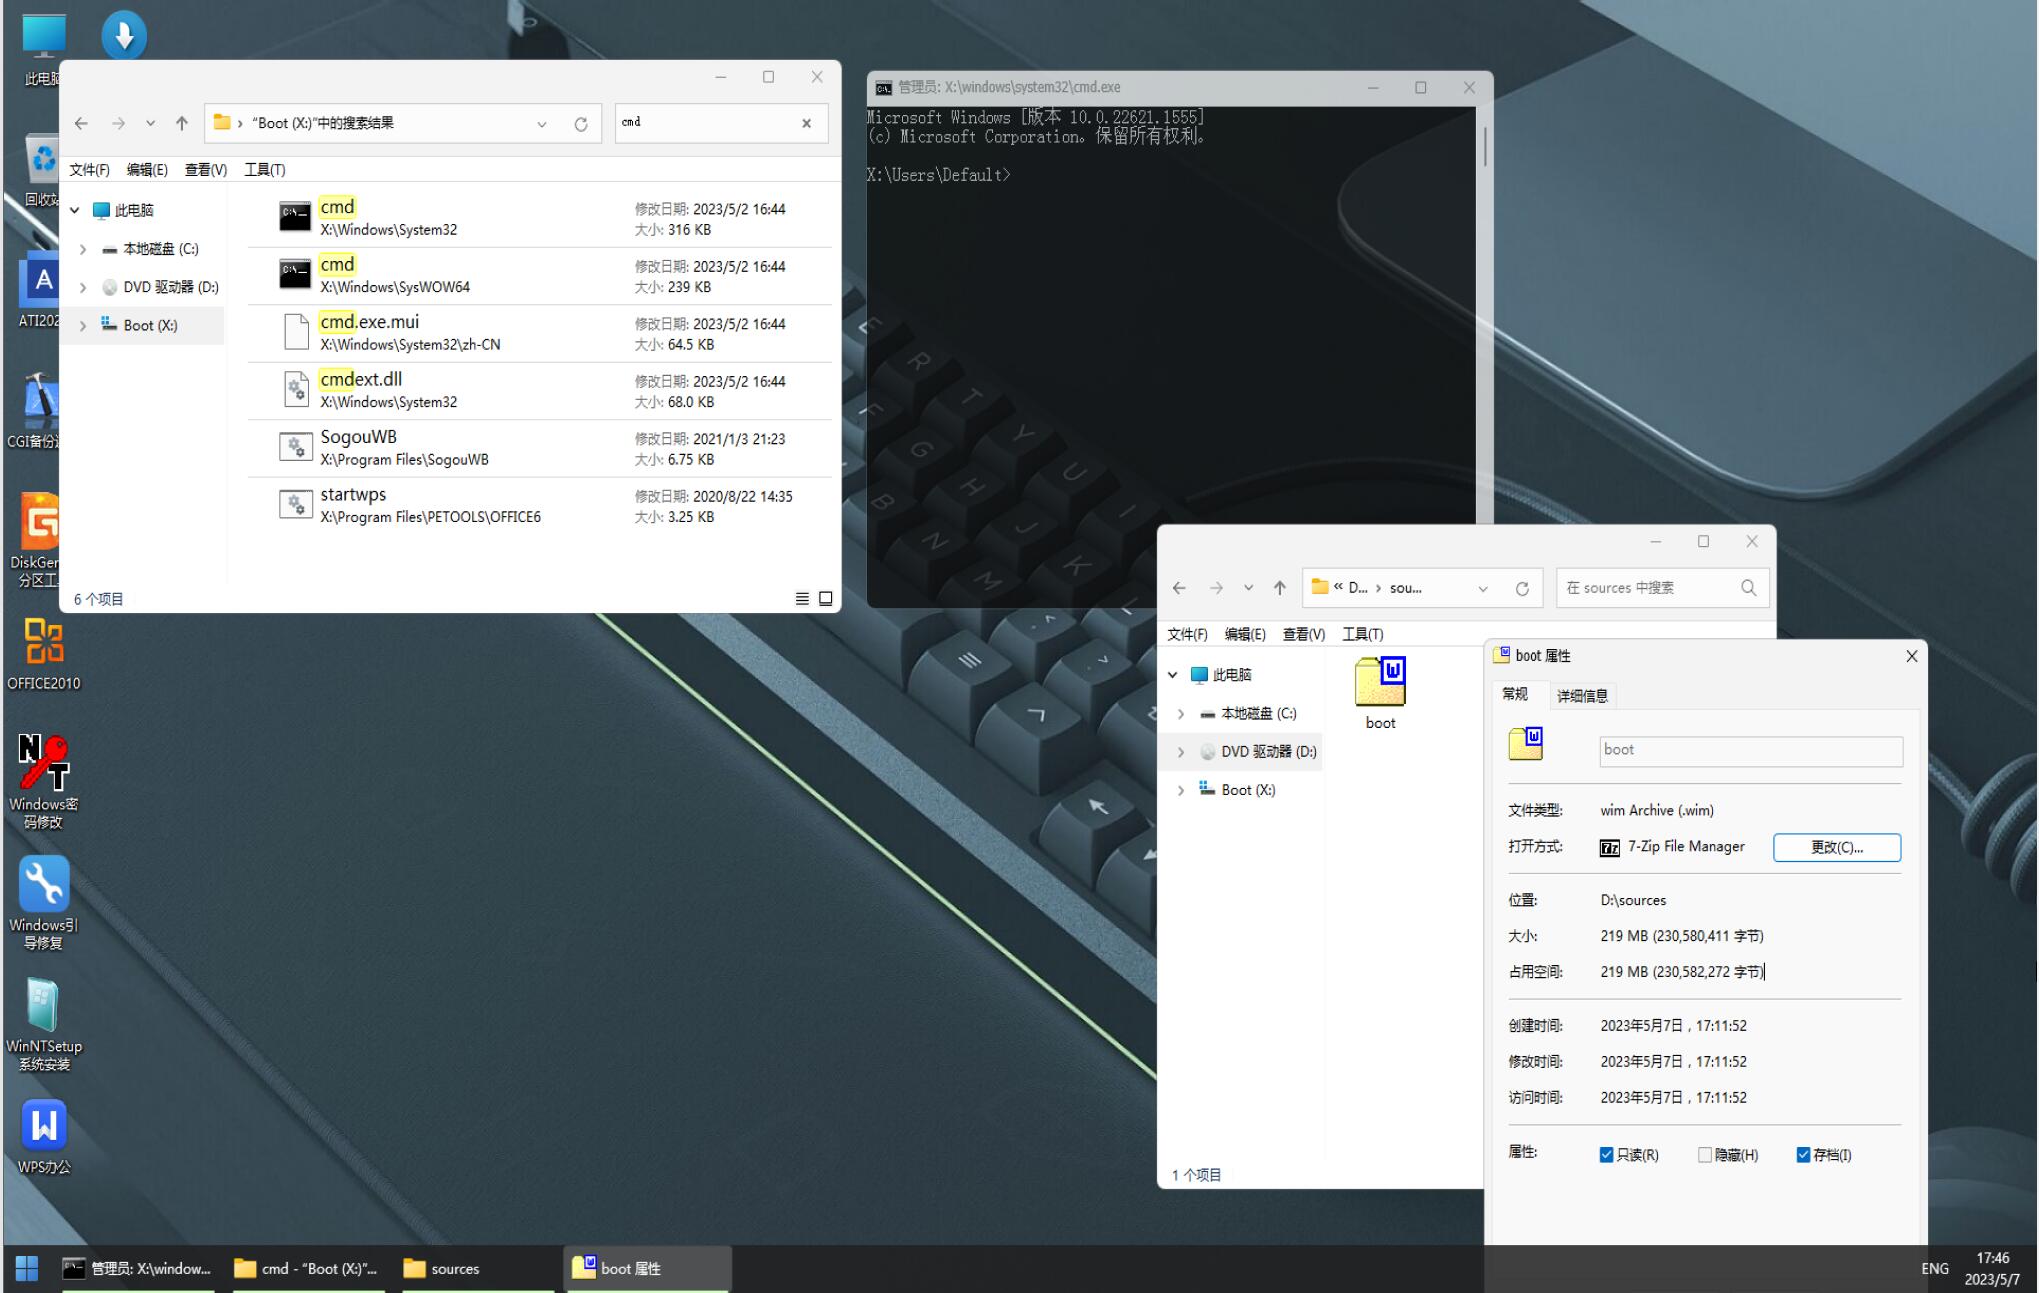Switch to cmd admin window on taskbar
The width and height of the screenshot is (2039, 1293).
click(x=138, y=1268)
